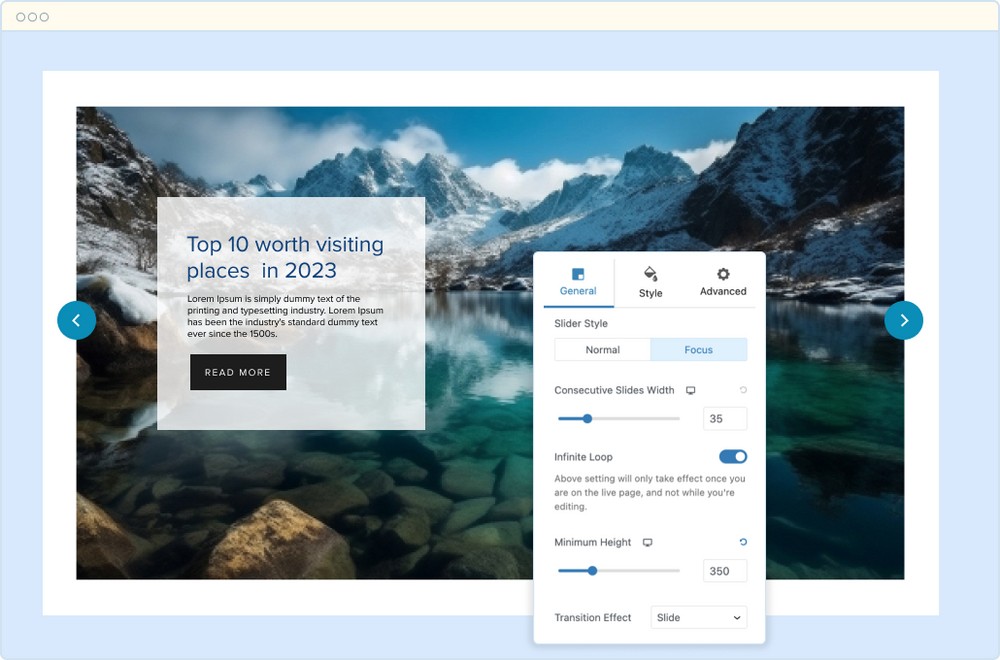Reset the Consecutive Slides Width value
The image size is (1000, 660).
point(743,391)
